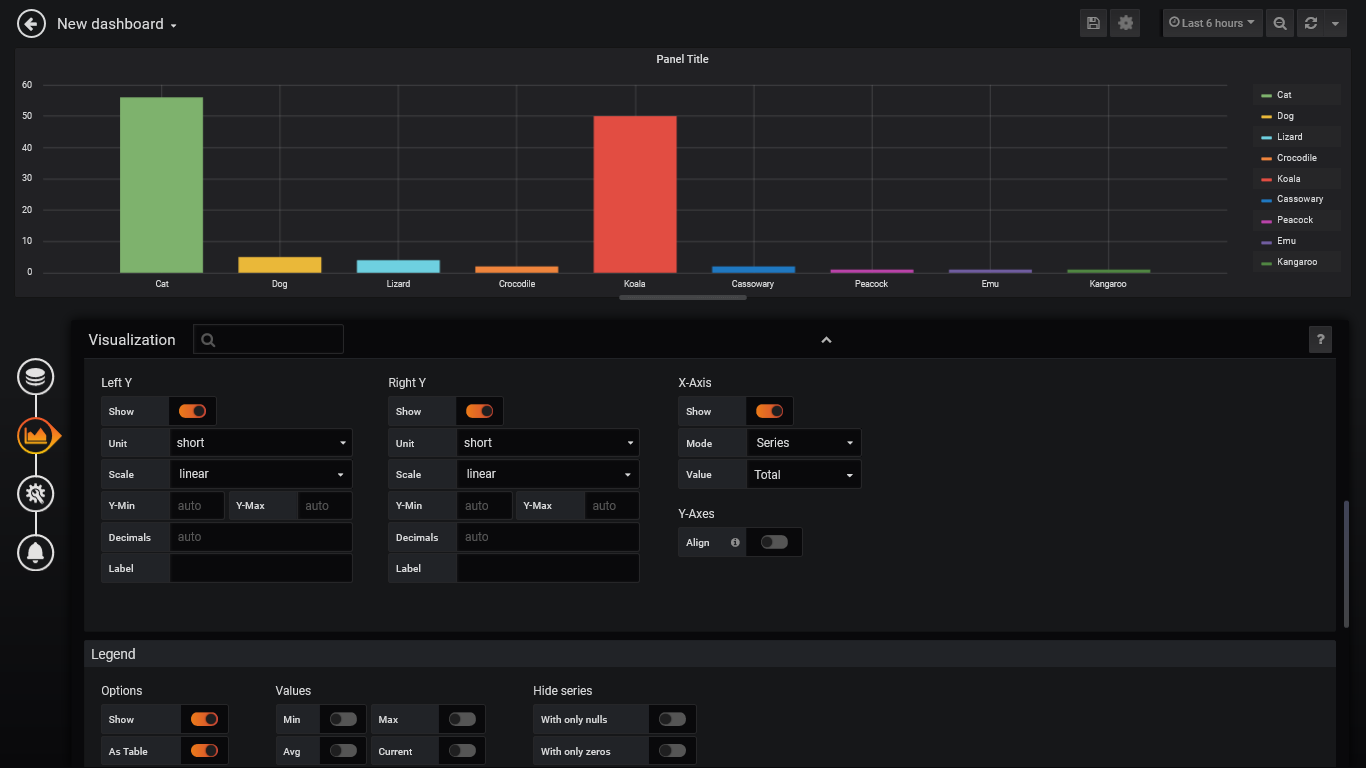Open the Visualization chart icon tab
Image resolution: width=1366 pixels, height=768 pixels.
click(36, 435)
